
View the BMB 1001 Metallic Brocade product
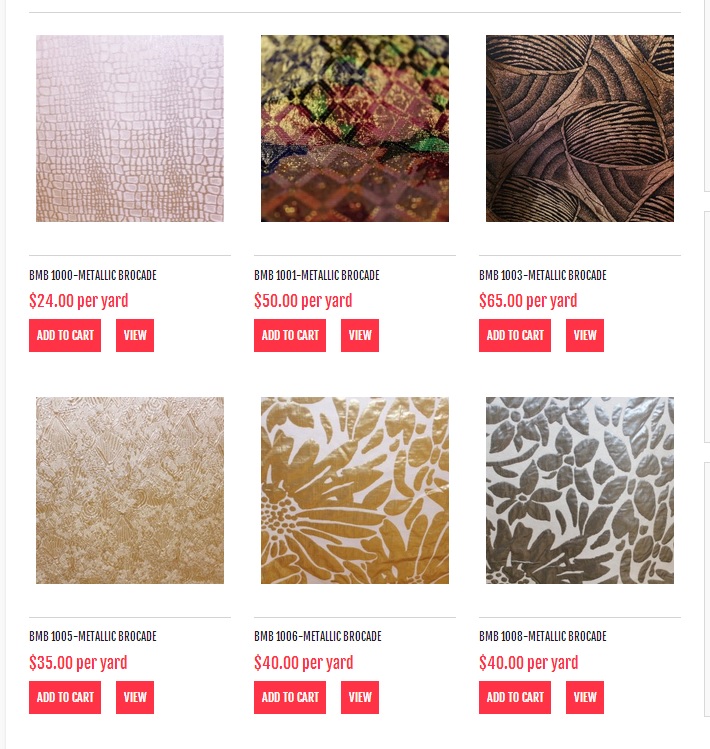pyautogui.click(x=360, y=335)
